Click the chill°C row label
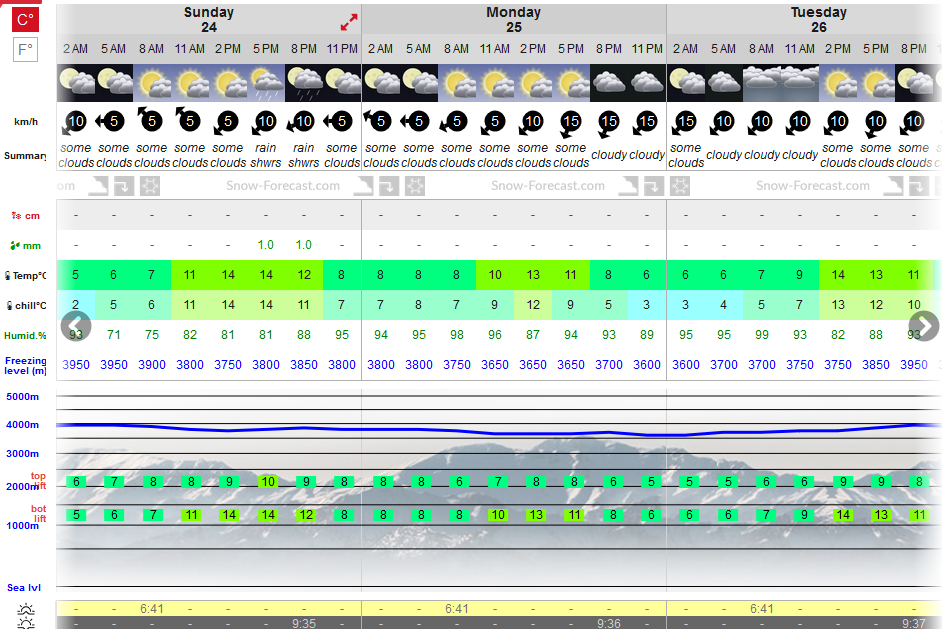Viewport: 942px width, 629px height. click(25, 306)
